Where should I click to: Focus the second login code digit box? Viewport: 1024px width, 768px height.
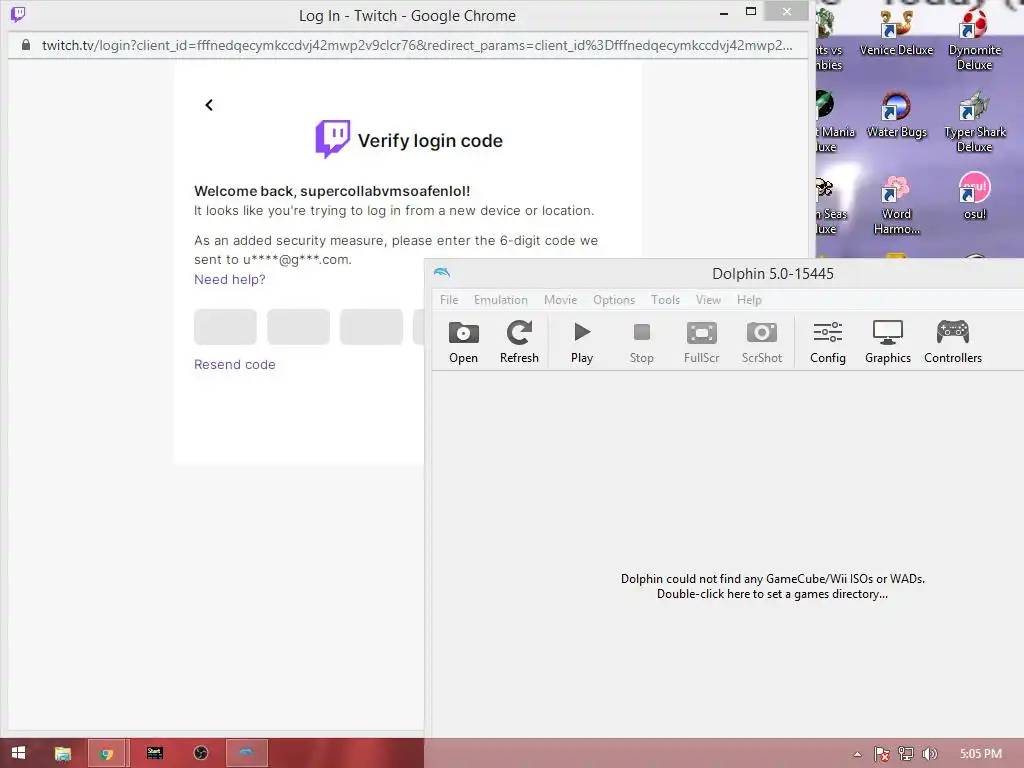298,327
